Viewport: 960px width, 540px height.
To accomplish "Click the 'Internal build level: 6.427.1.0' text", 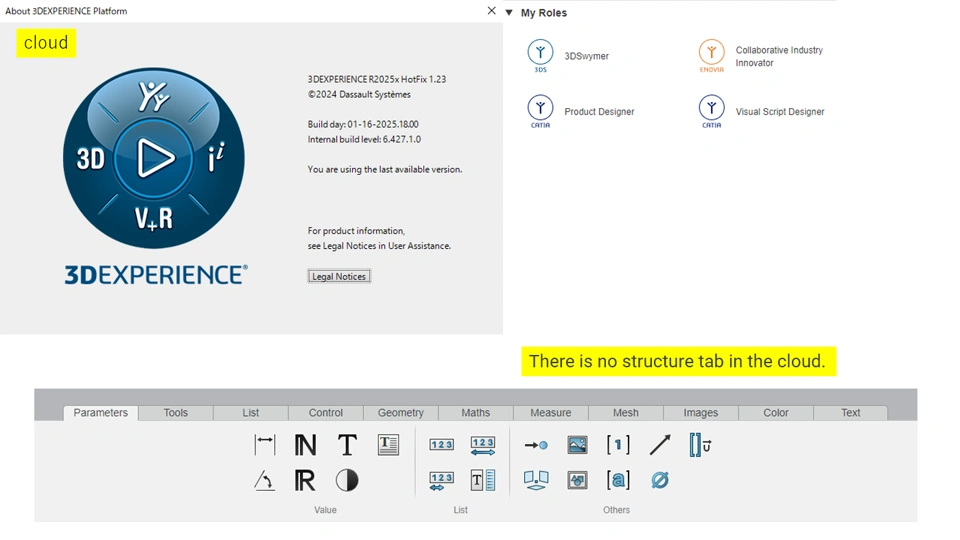I will 364,140.
